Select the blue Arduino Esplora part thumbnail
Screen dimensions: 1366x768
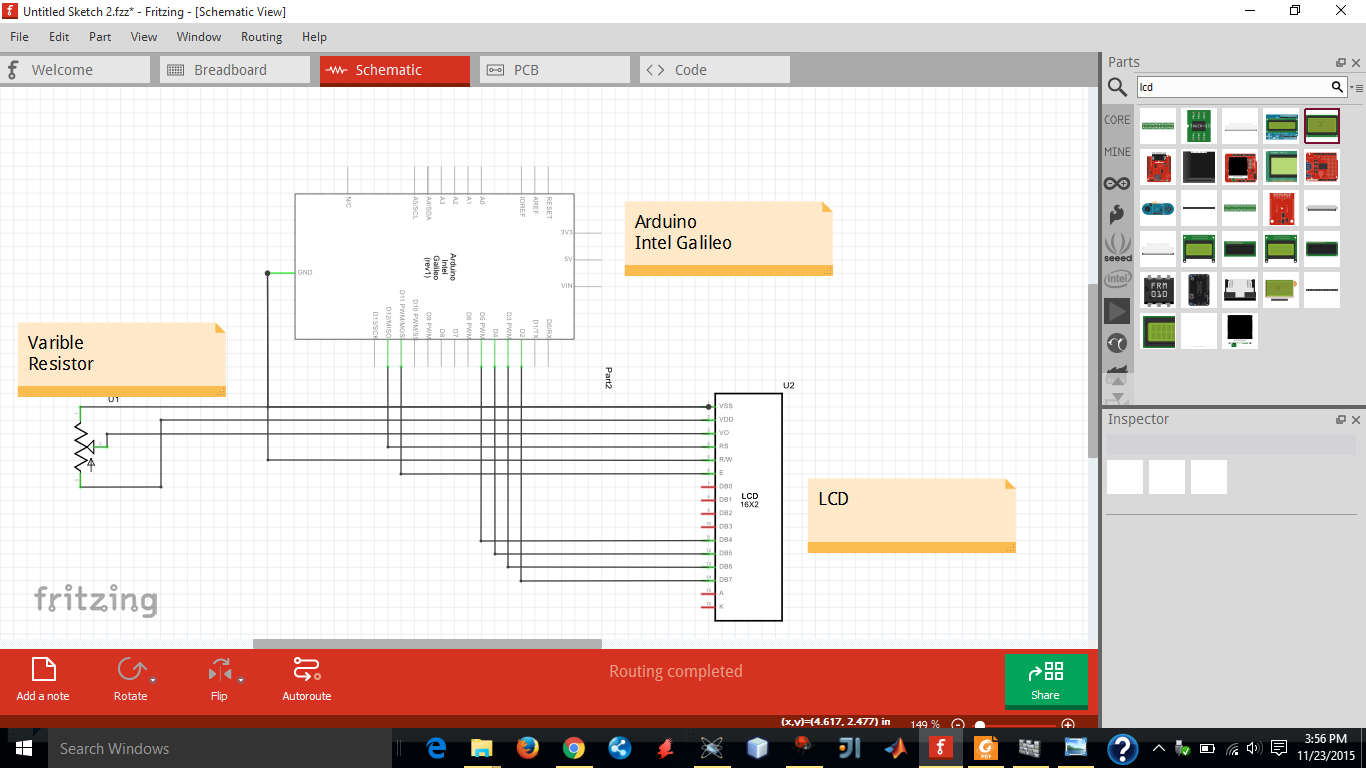coord(1158,208)
